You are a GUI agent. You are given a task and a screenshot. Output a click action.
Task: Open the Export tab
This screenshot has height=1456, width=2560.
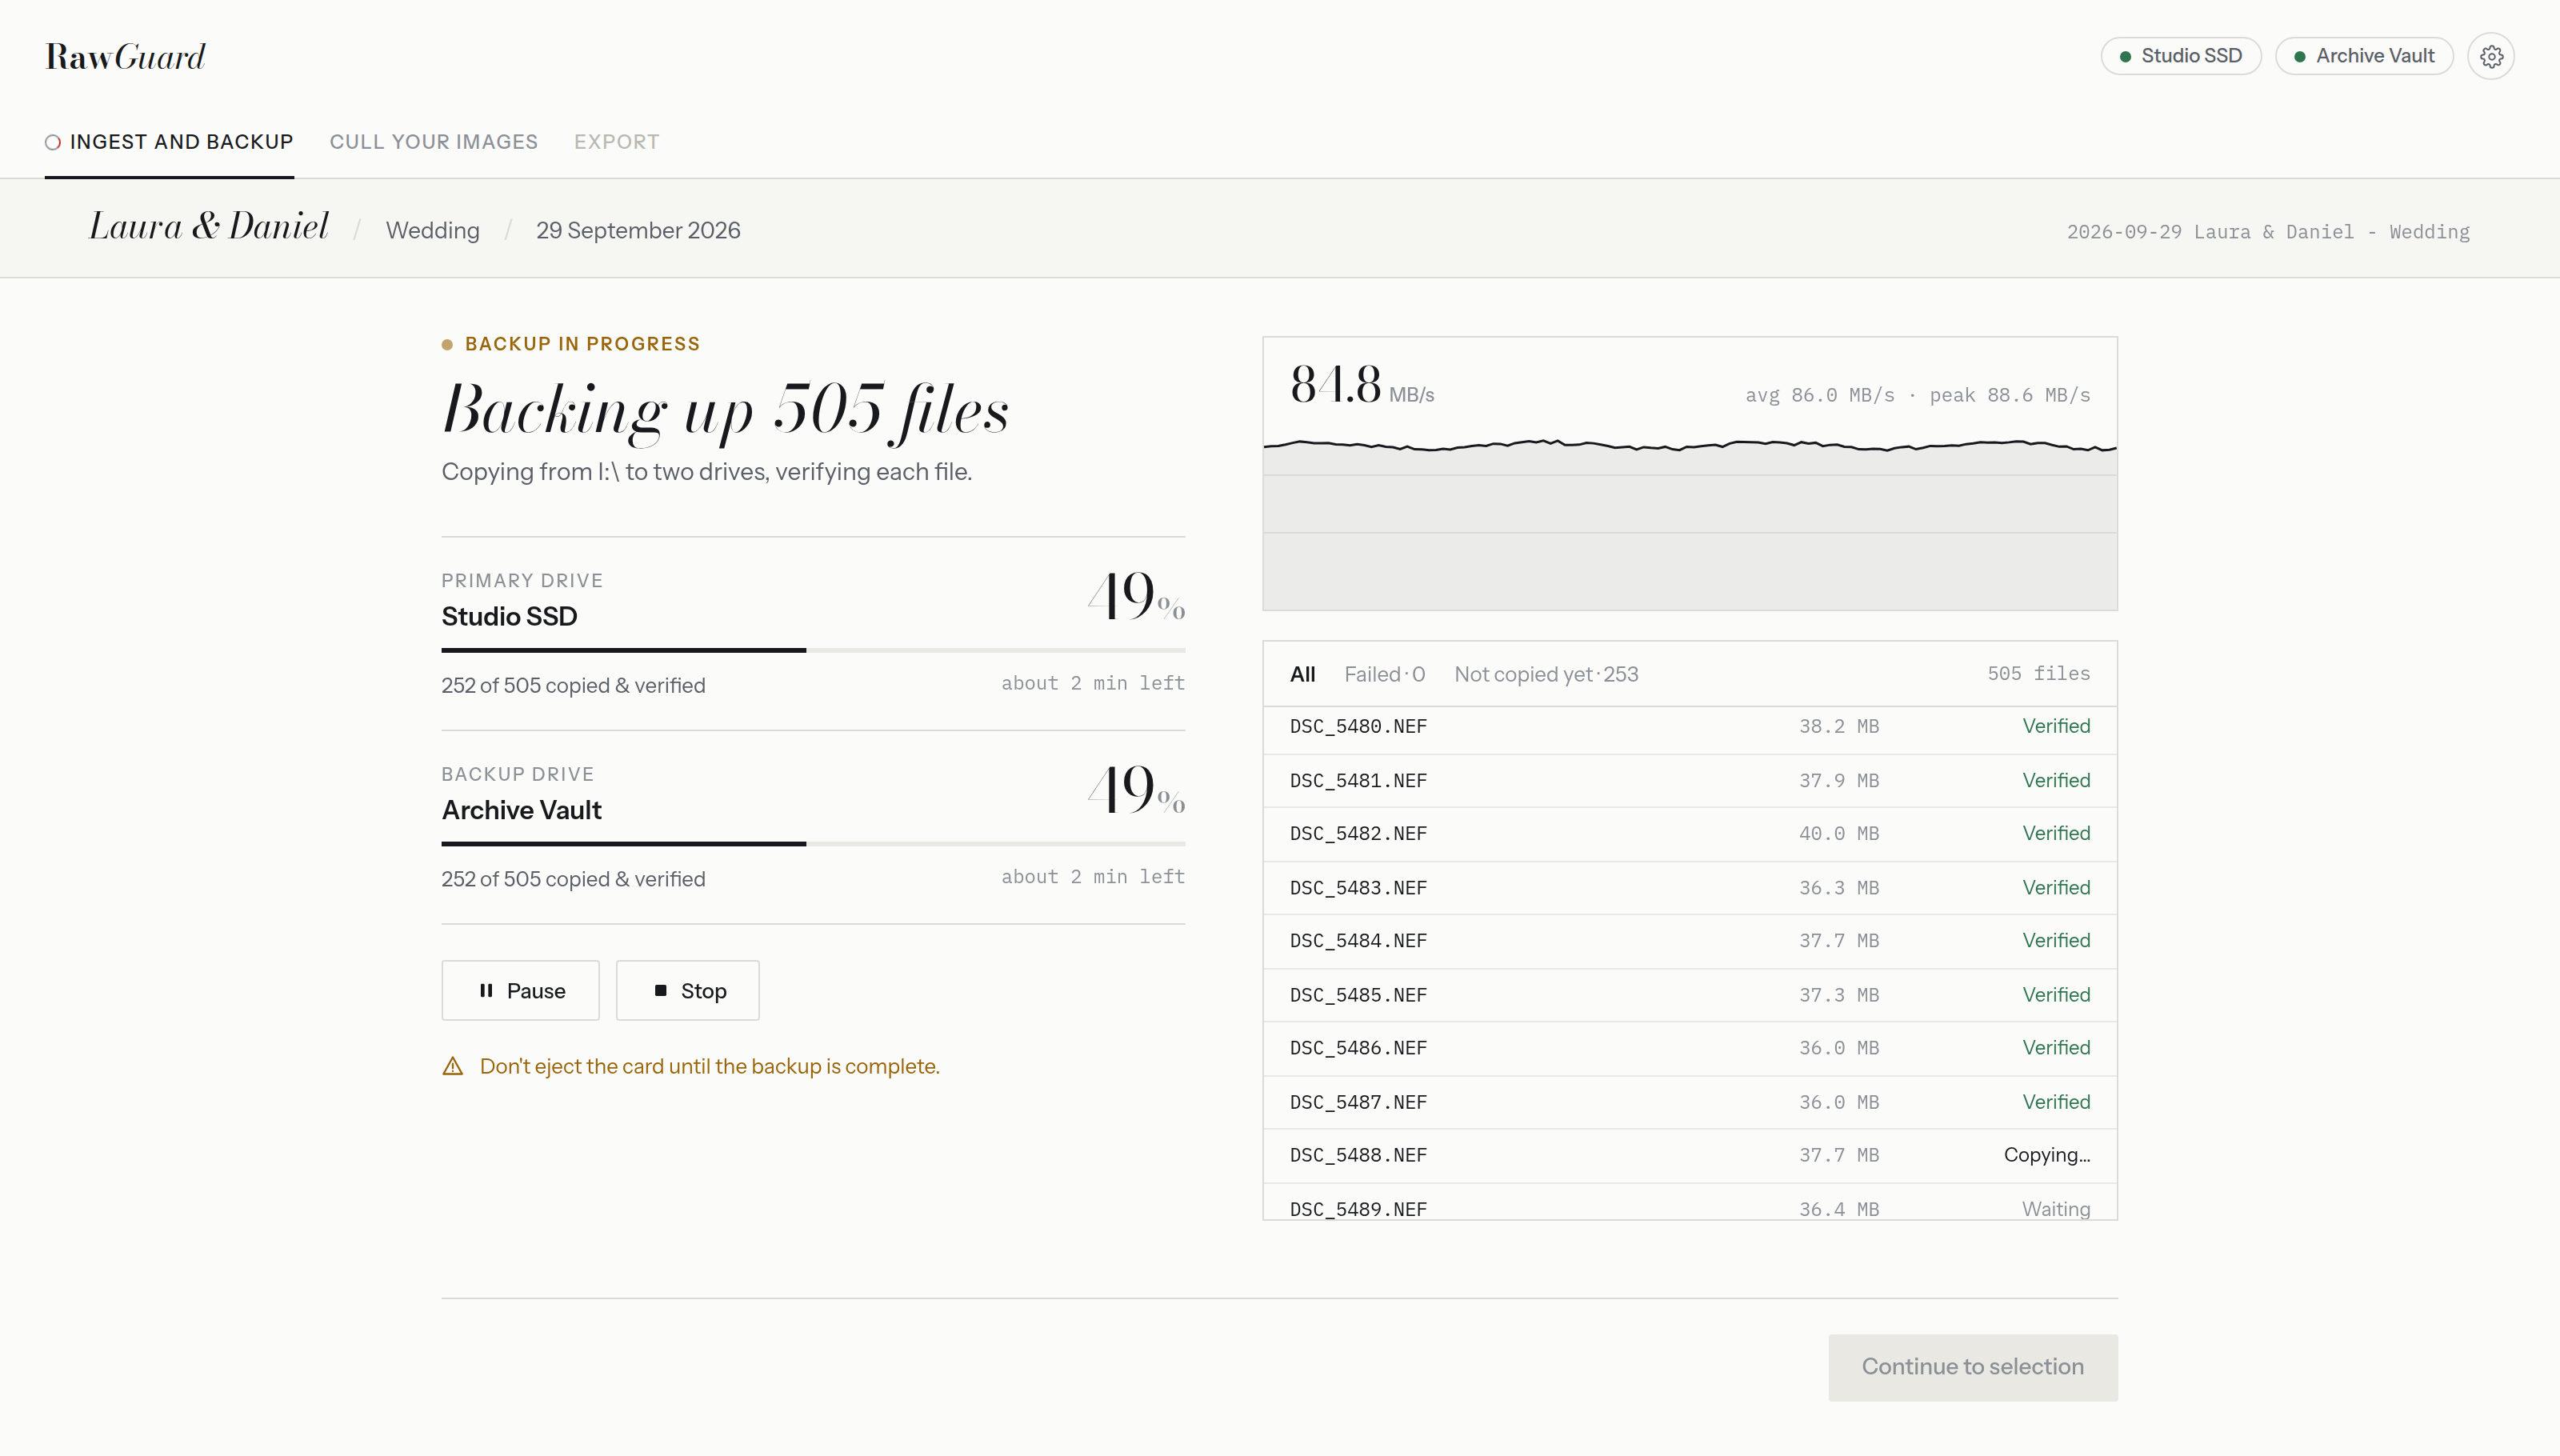coord(616,142)
